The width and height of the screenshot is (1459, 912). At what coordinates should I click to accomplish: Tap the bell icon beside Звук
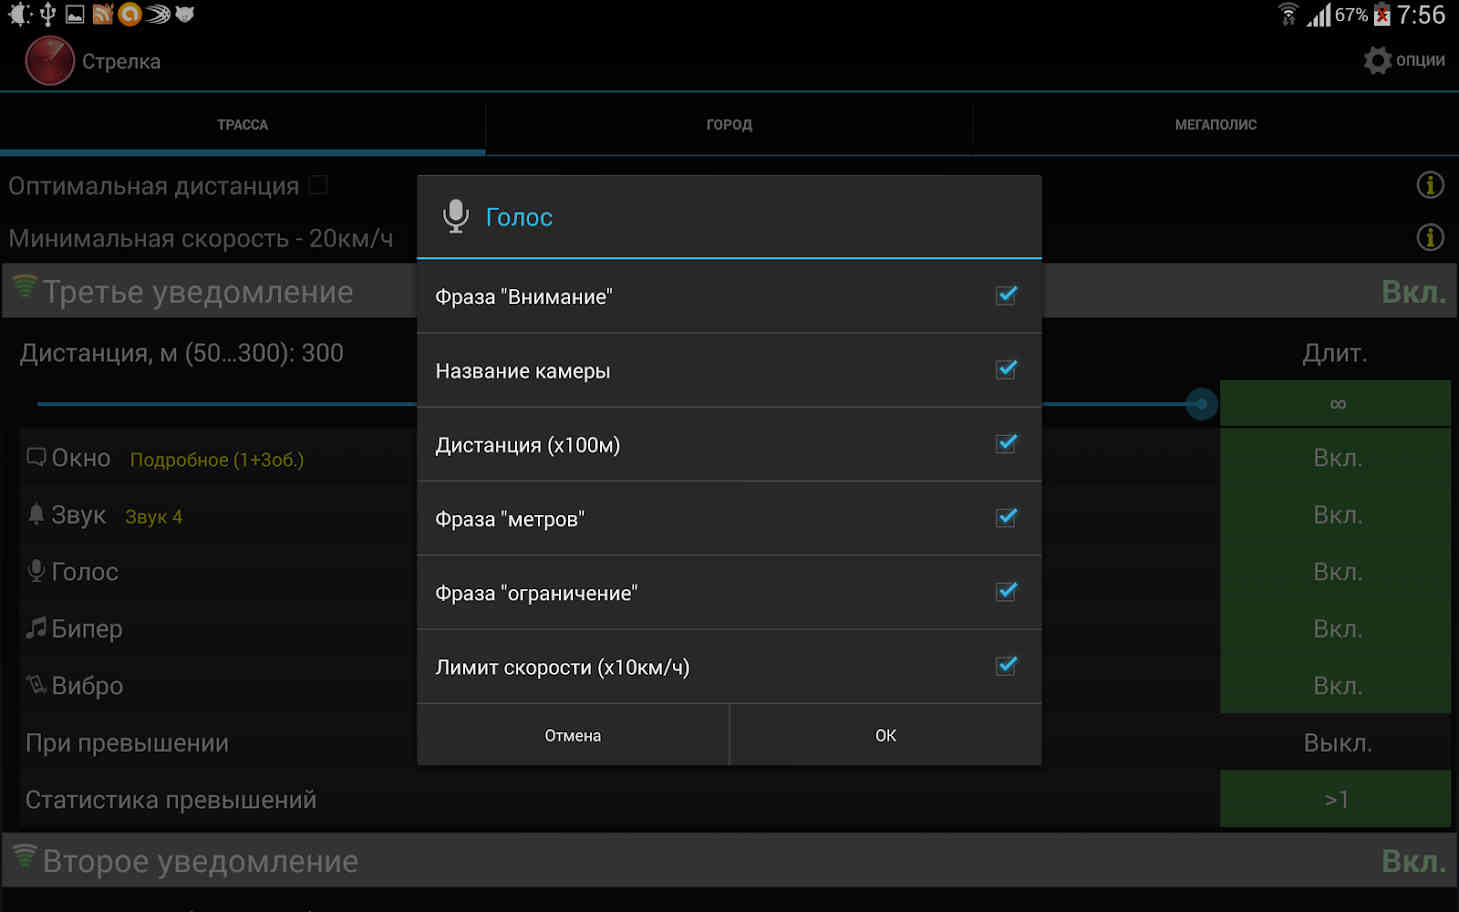(36, 514)
